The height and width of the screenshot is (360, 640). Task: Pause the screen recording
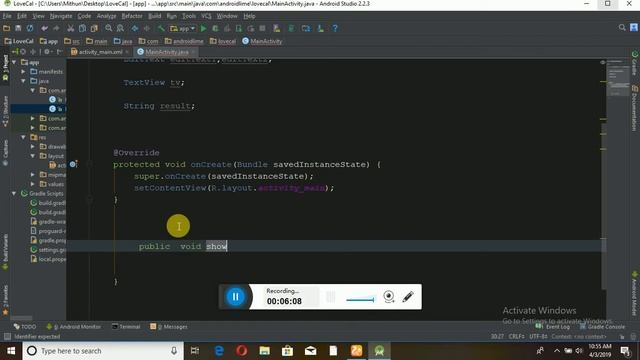coord(236,297)
